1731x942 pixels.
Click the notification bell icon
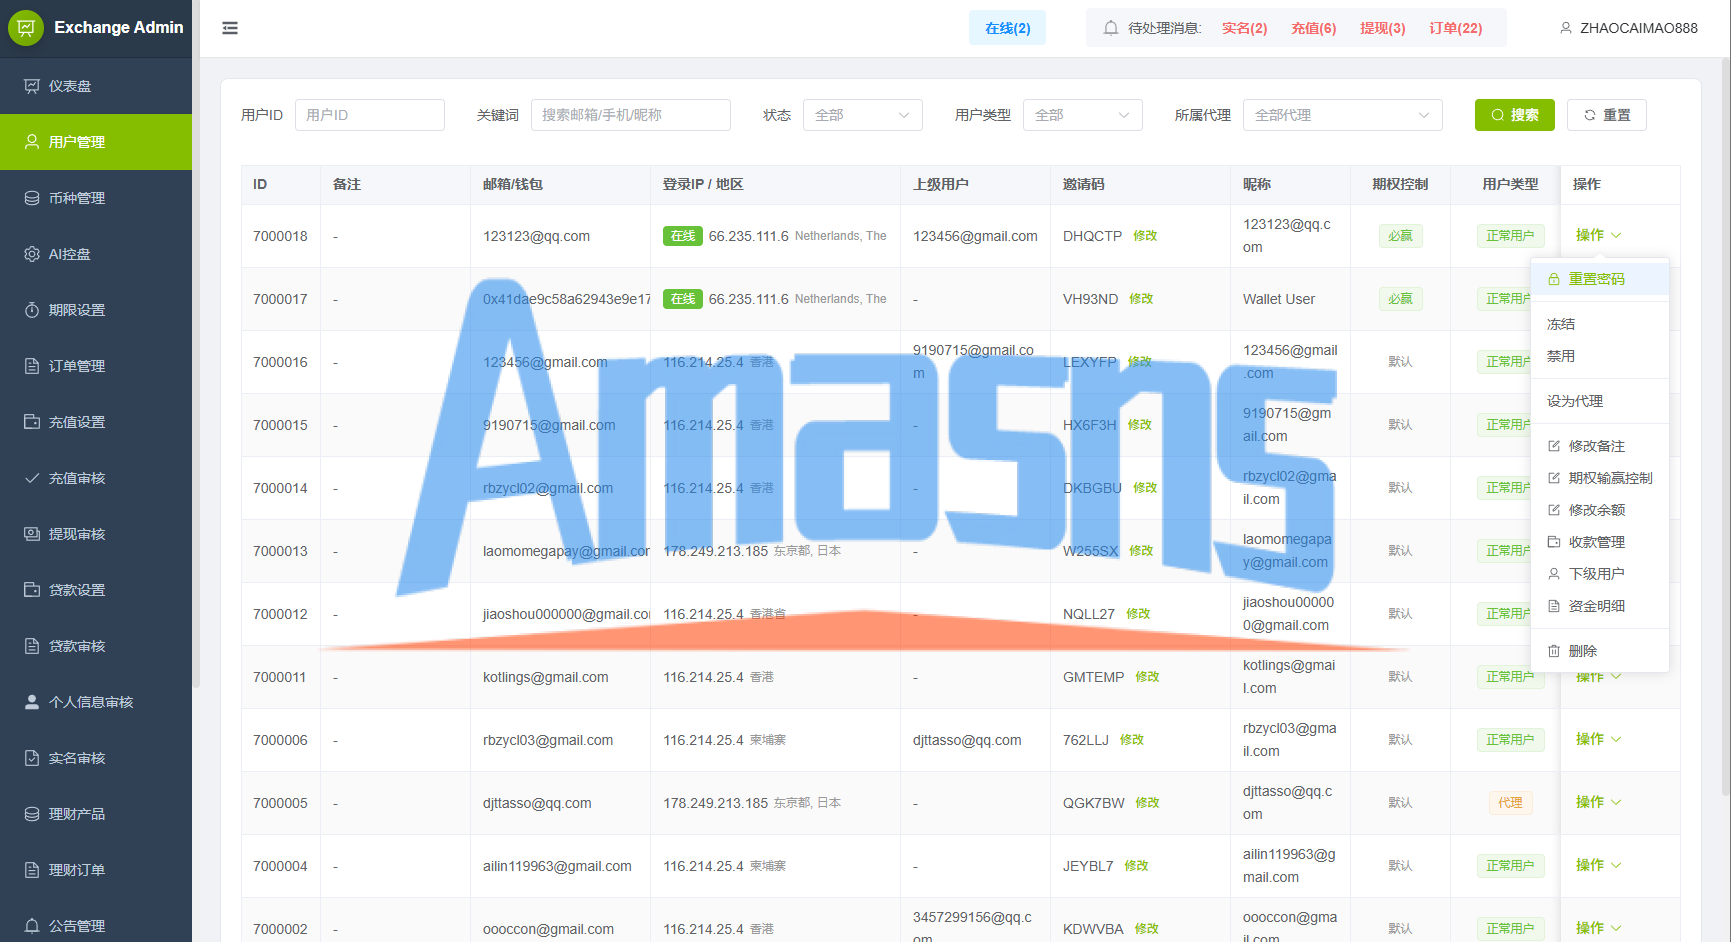pyautogui.click(x=1110, y=28)
